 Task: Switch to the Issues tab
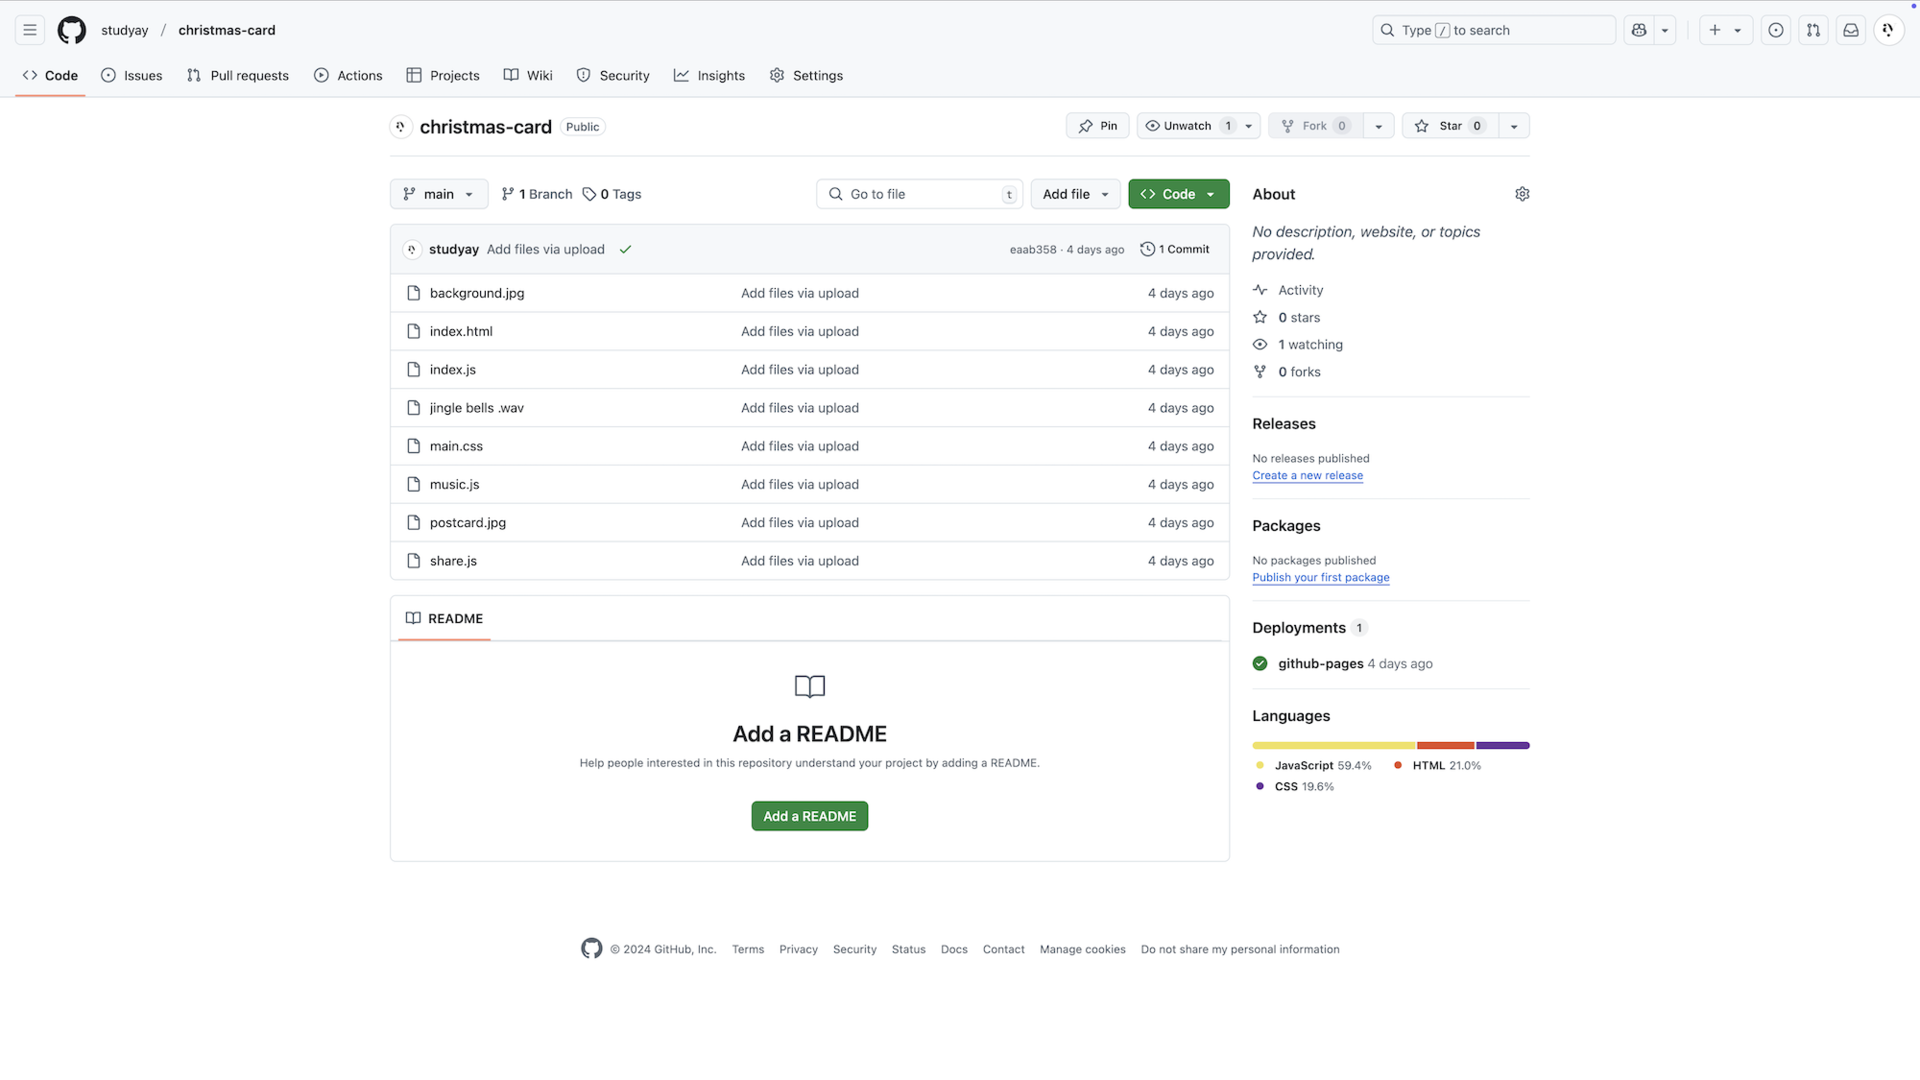pos(132,75)
